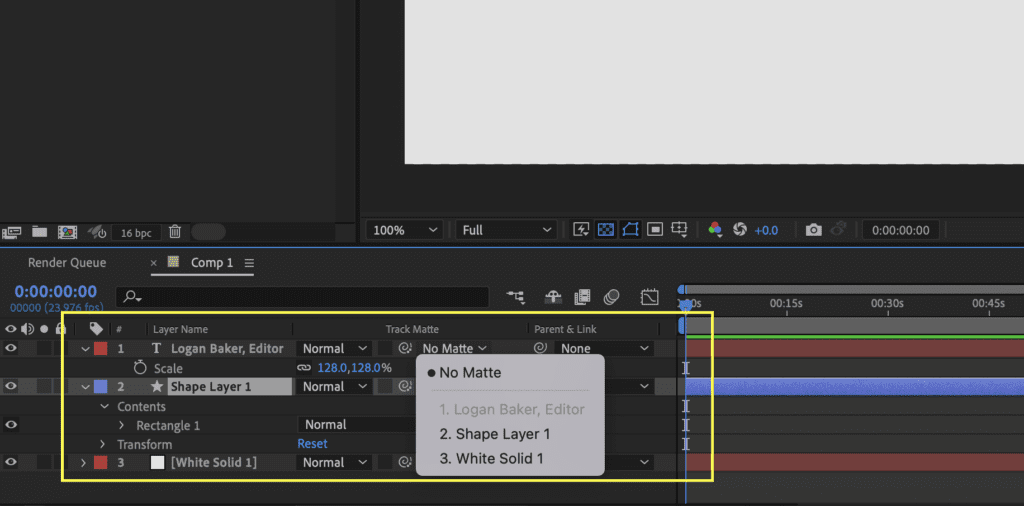1024x506 pixels.
Task: Open the 100% magnification dropdown
Action: click(x=404, y=230)
